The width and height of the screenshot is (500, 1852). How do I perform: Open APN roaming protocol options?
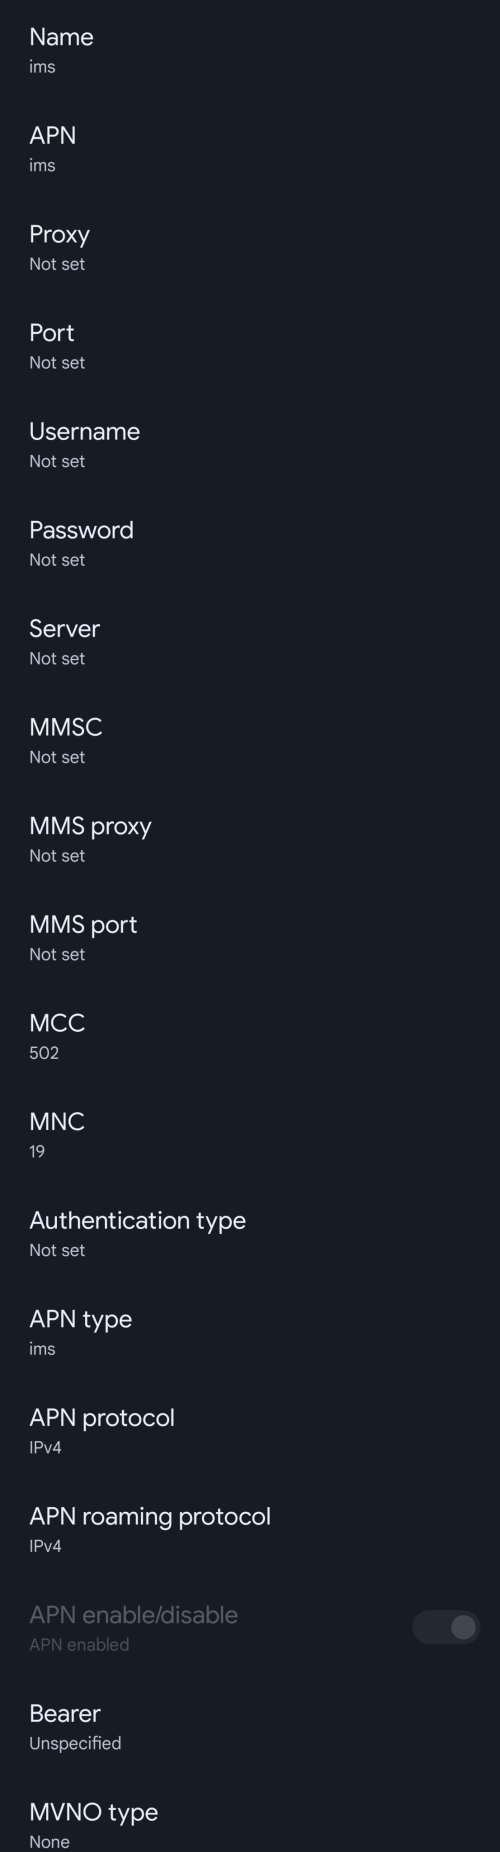[x=250, y=1530]
